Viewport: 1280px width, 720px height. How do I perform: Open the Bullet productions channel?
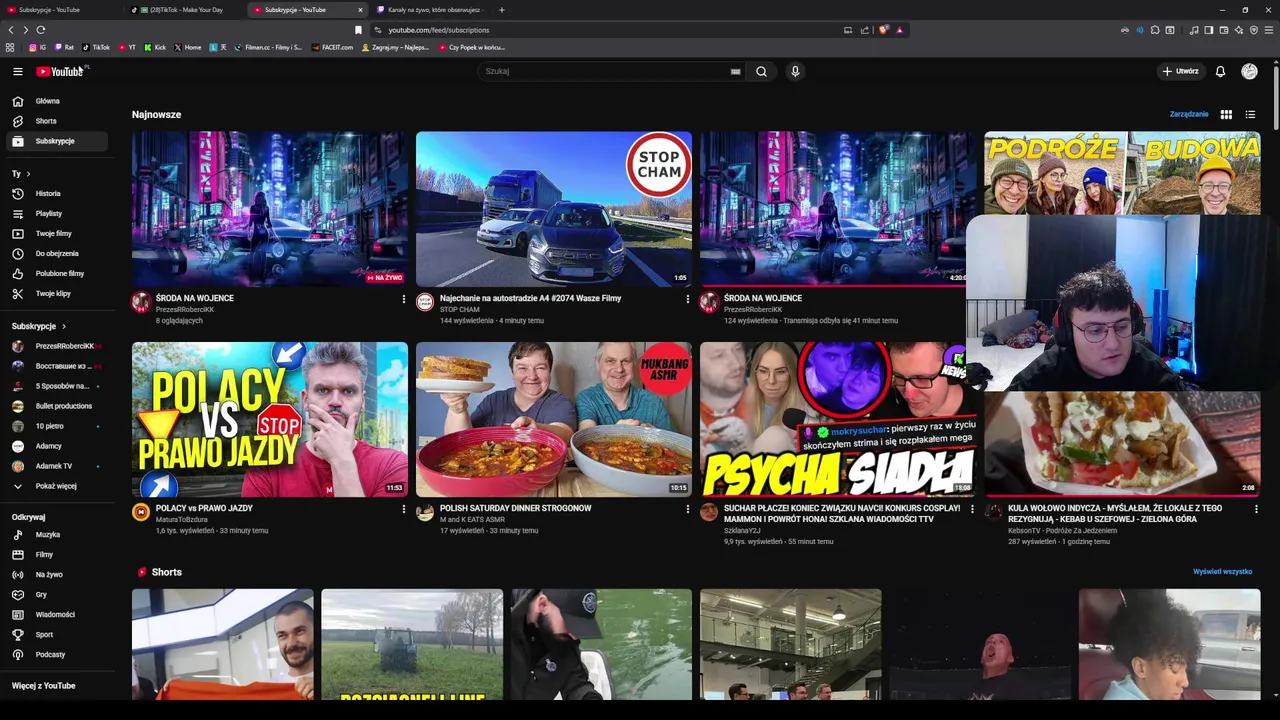pyautogui.click(x=55, y=406)
